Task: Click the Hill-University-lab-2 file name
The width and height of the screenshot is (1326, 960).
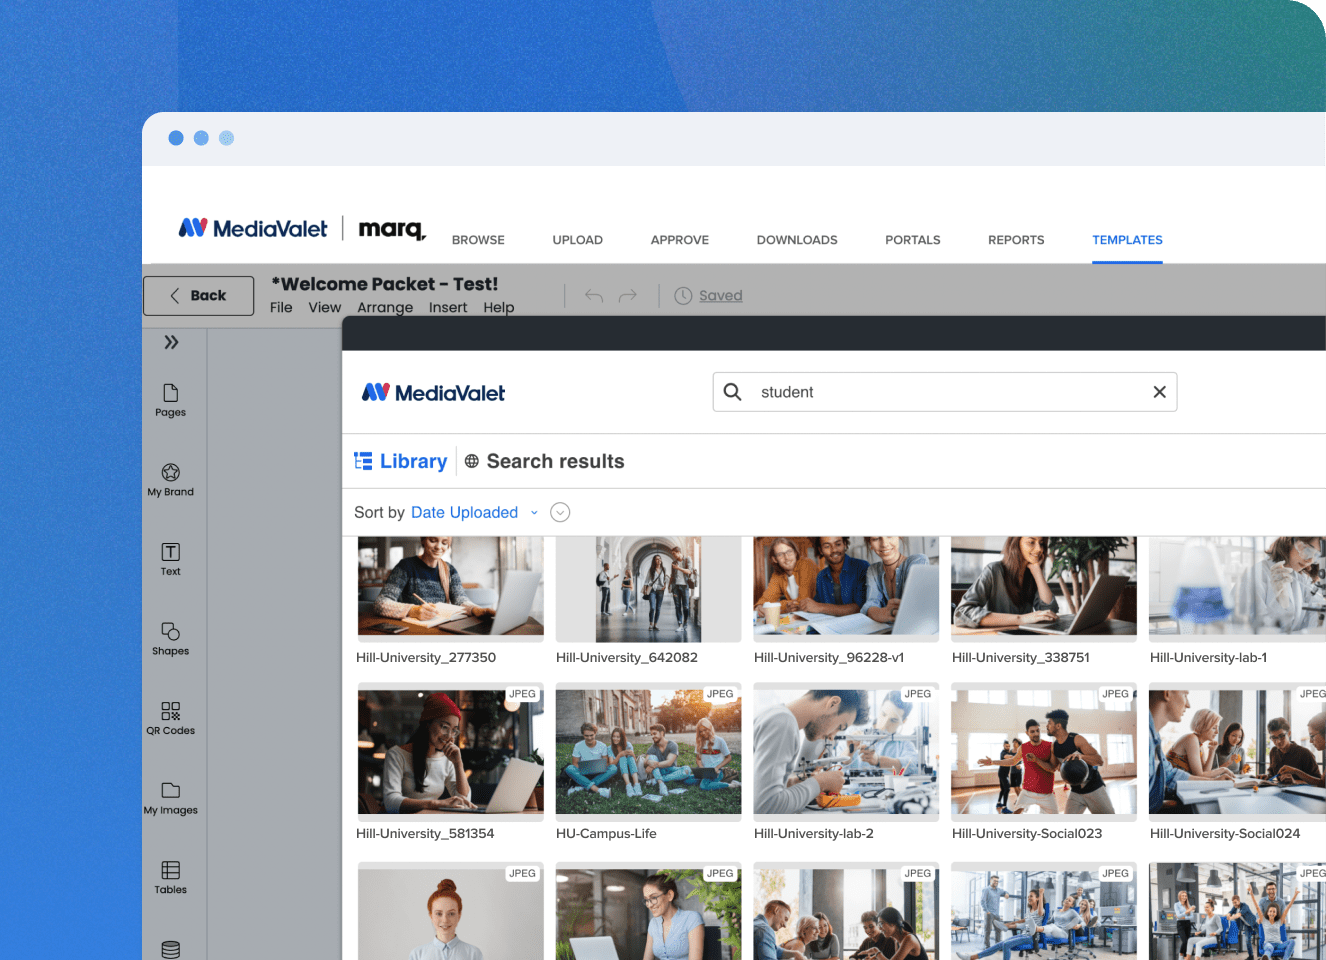Action: click(x=814, y=834)
